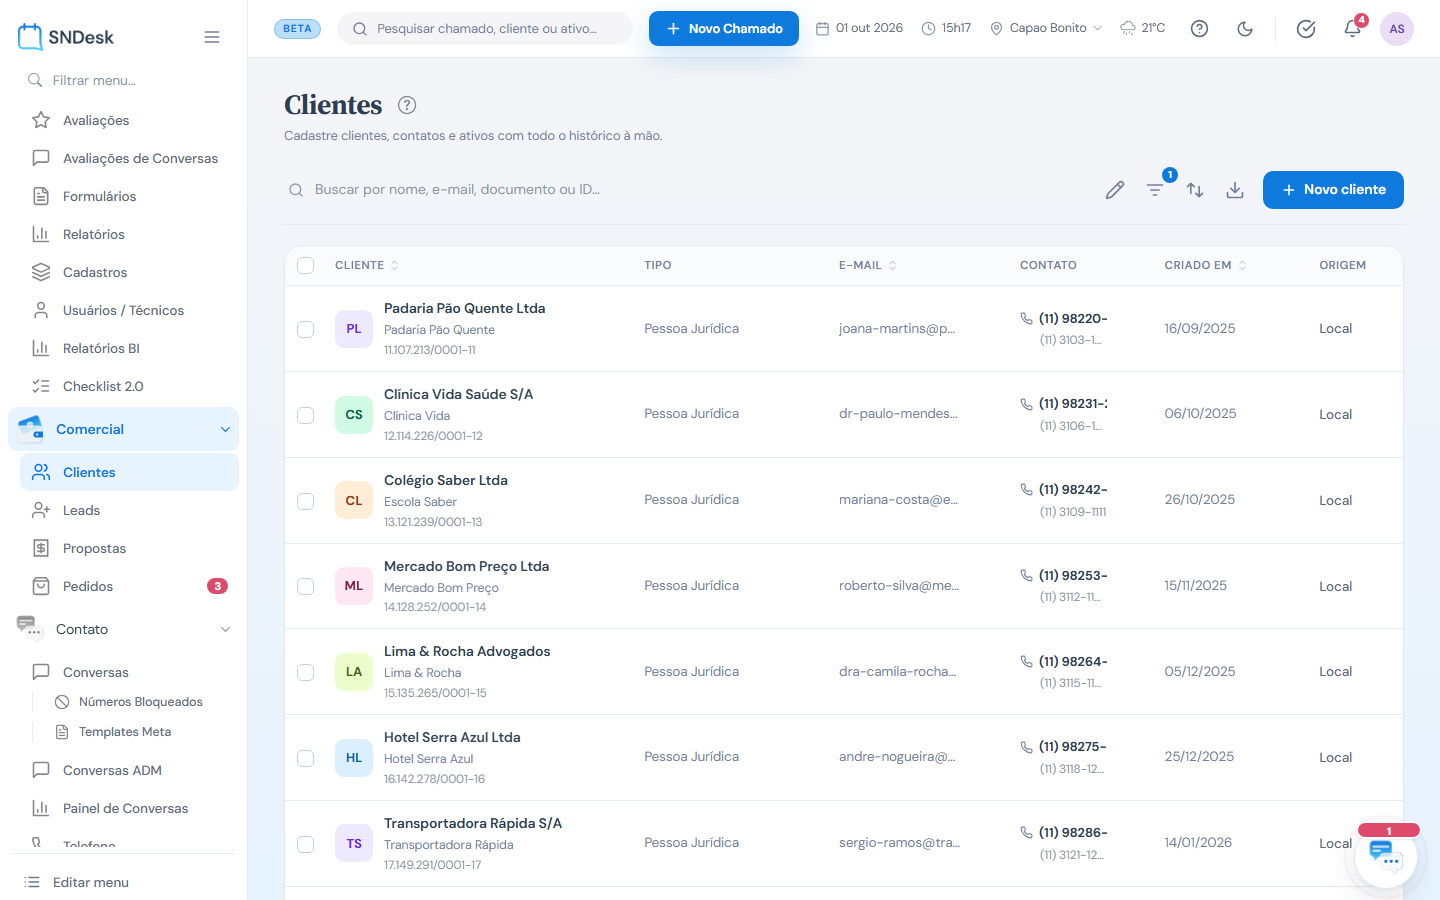Select the Mercado Bom Preço Ltda row checkbox
This screenshot has height=900, width=1440.
pos(306,586)
